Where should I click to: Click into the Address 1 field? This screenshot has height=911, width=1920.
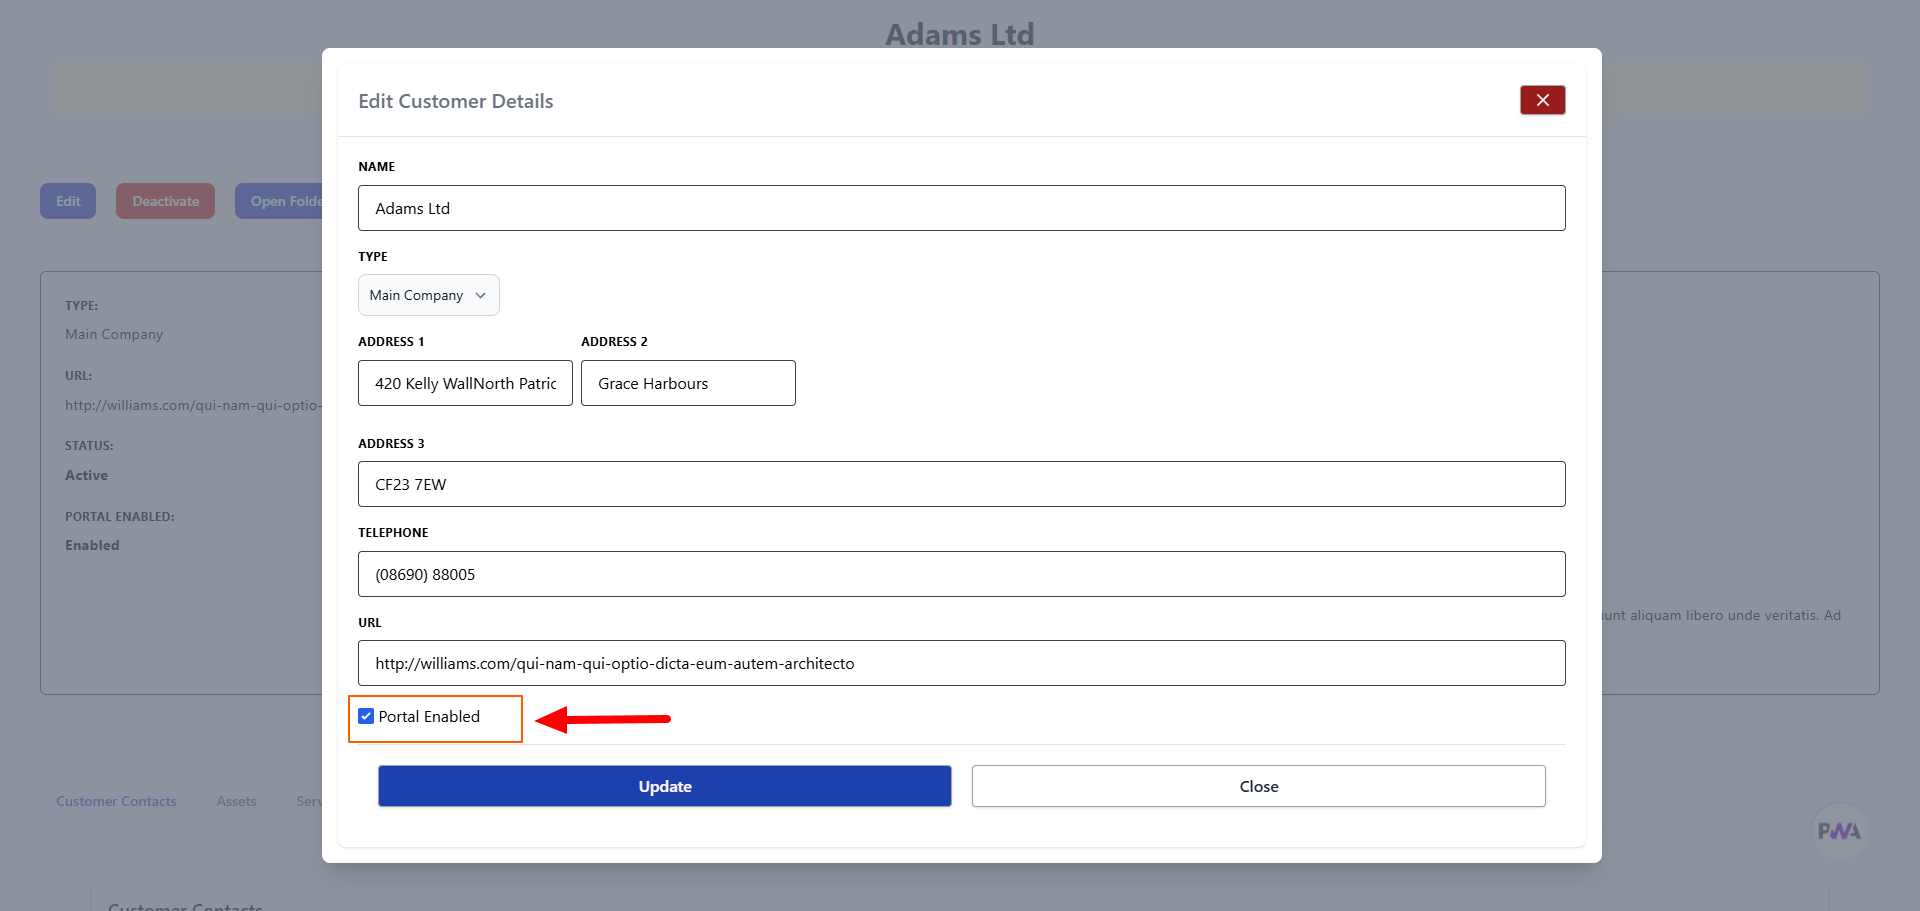tap(465, 383)
